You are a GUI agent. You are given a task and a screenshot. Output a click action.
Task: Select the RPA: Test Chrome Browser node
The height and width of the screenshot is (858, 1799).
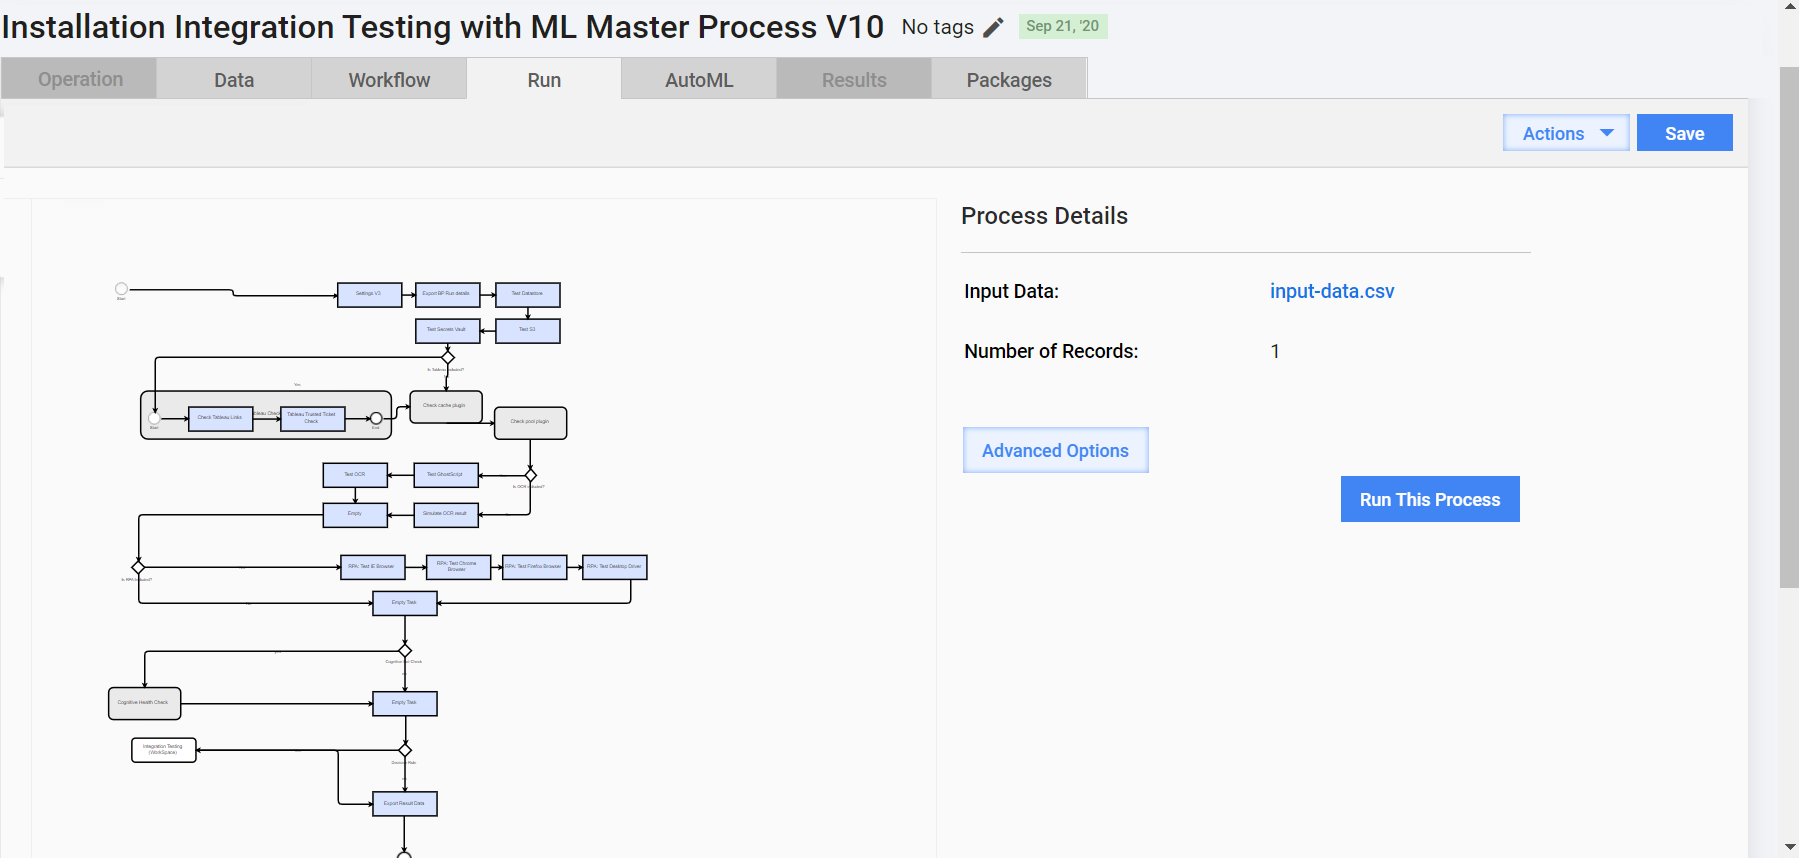coord(458,567)
